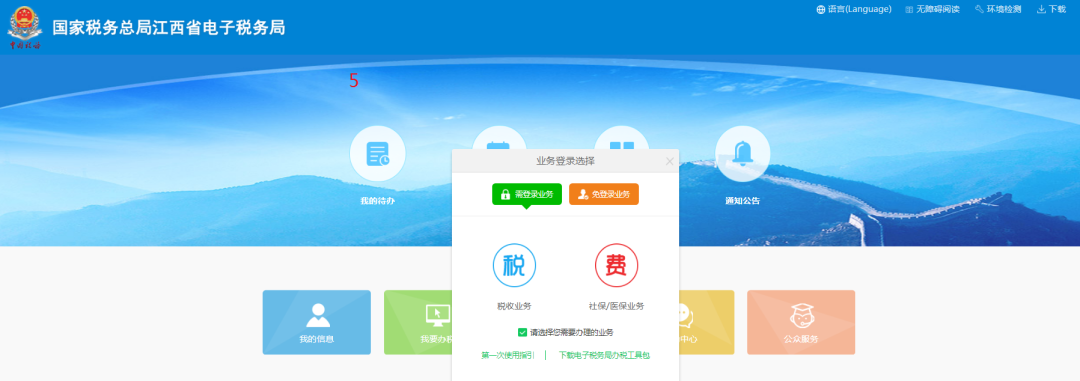Click the 税收业务 label text

click(x=514, y=306)
